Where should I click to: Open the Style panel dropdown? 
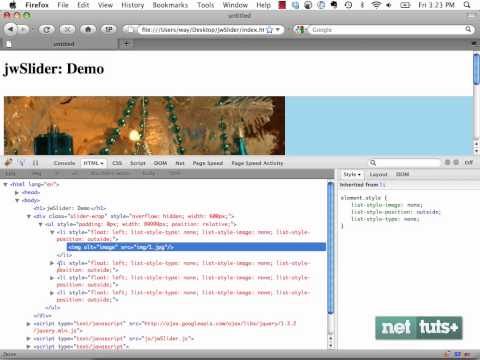coord(359,174)
